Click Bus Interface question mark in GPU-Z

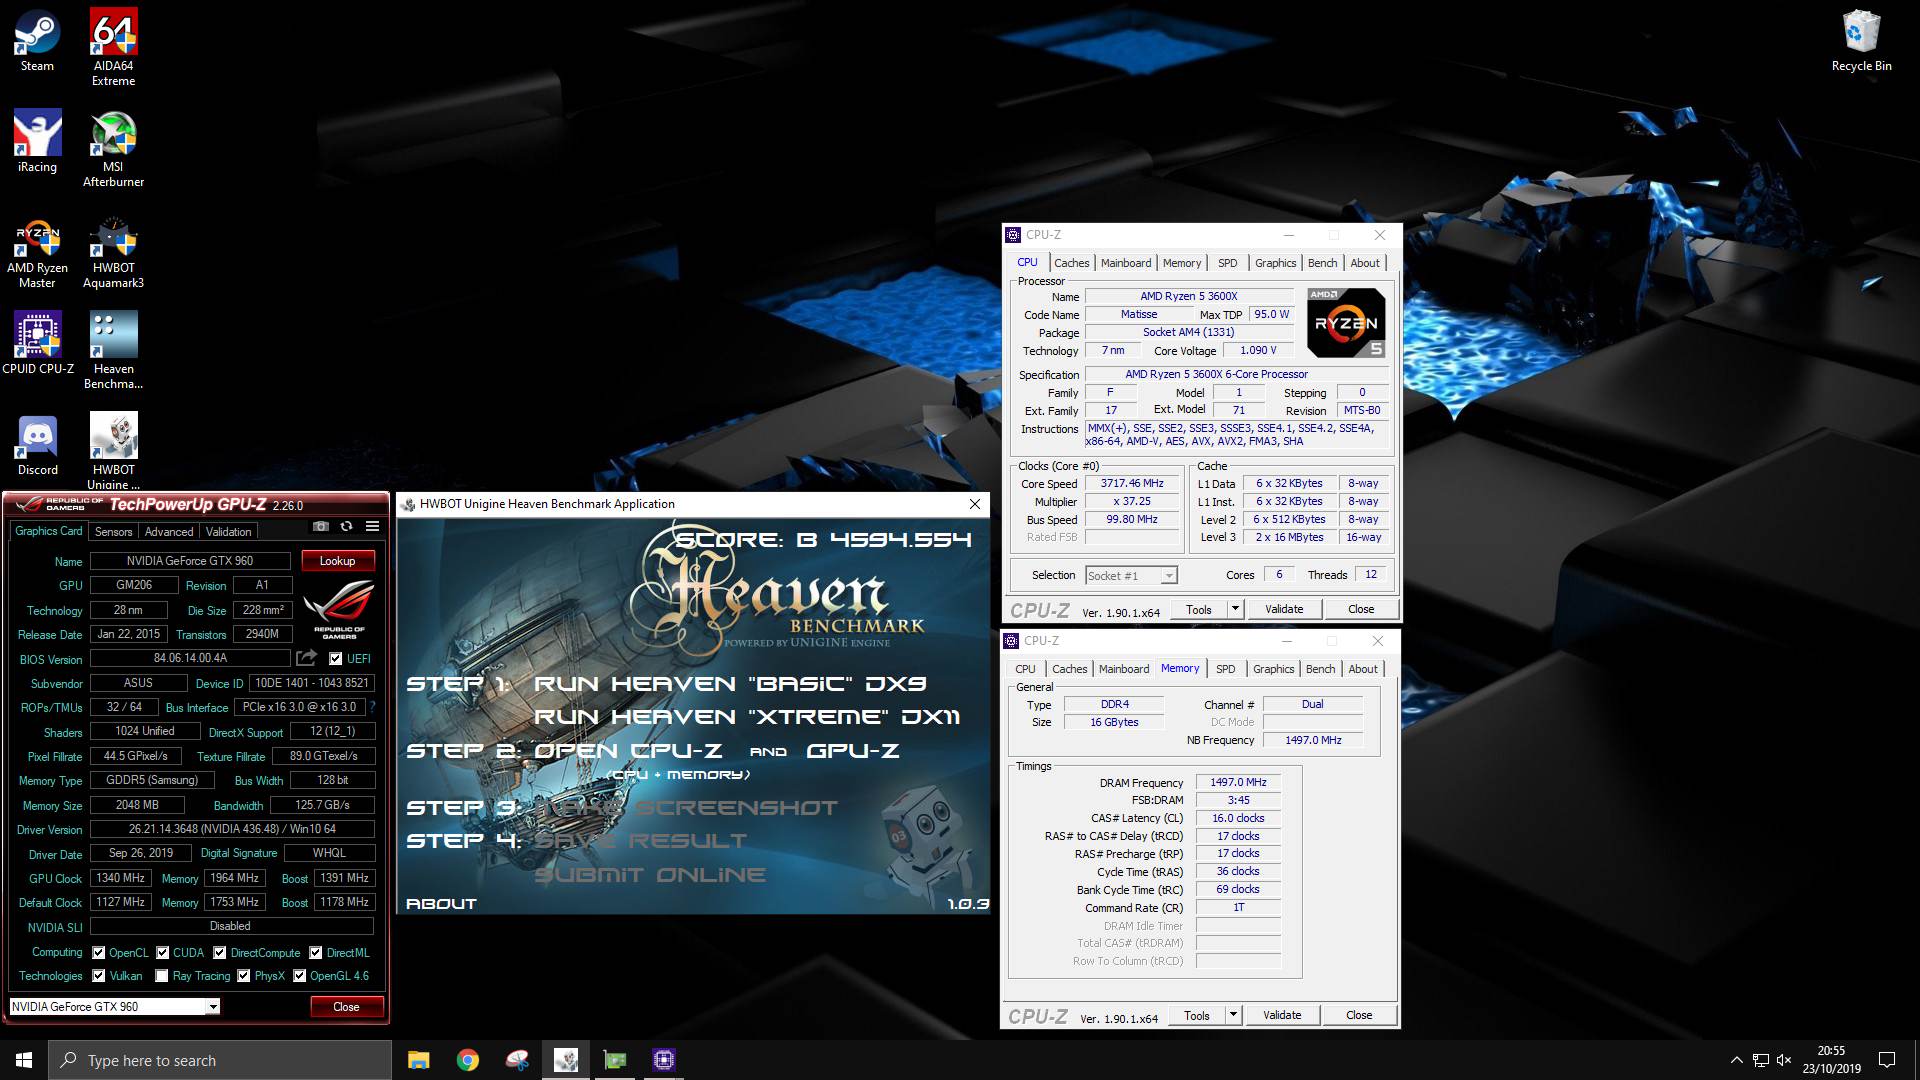(372, 707)
